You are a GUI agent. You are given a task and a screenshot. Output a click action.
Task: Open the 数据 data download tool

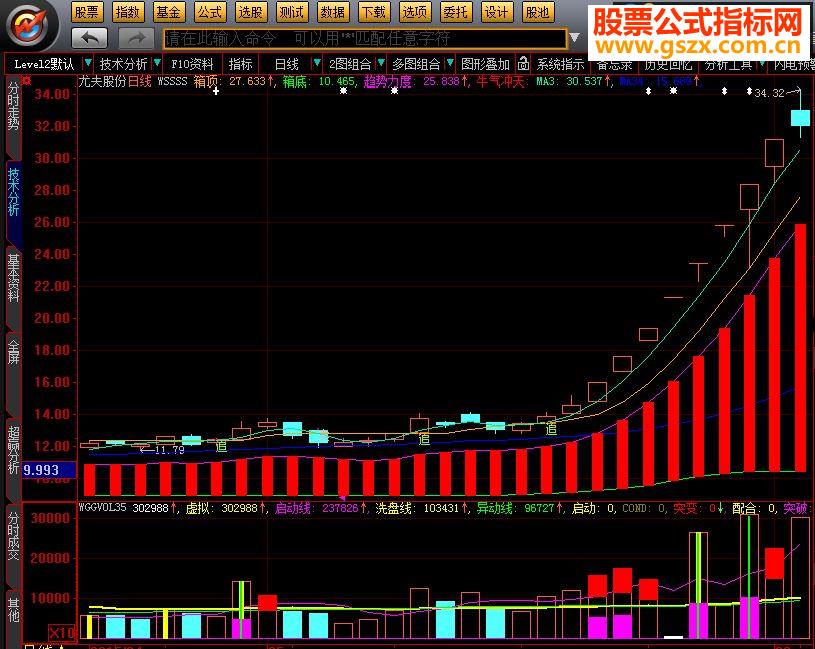[332, 13]
